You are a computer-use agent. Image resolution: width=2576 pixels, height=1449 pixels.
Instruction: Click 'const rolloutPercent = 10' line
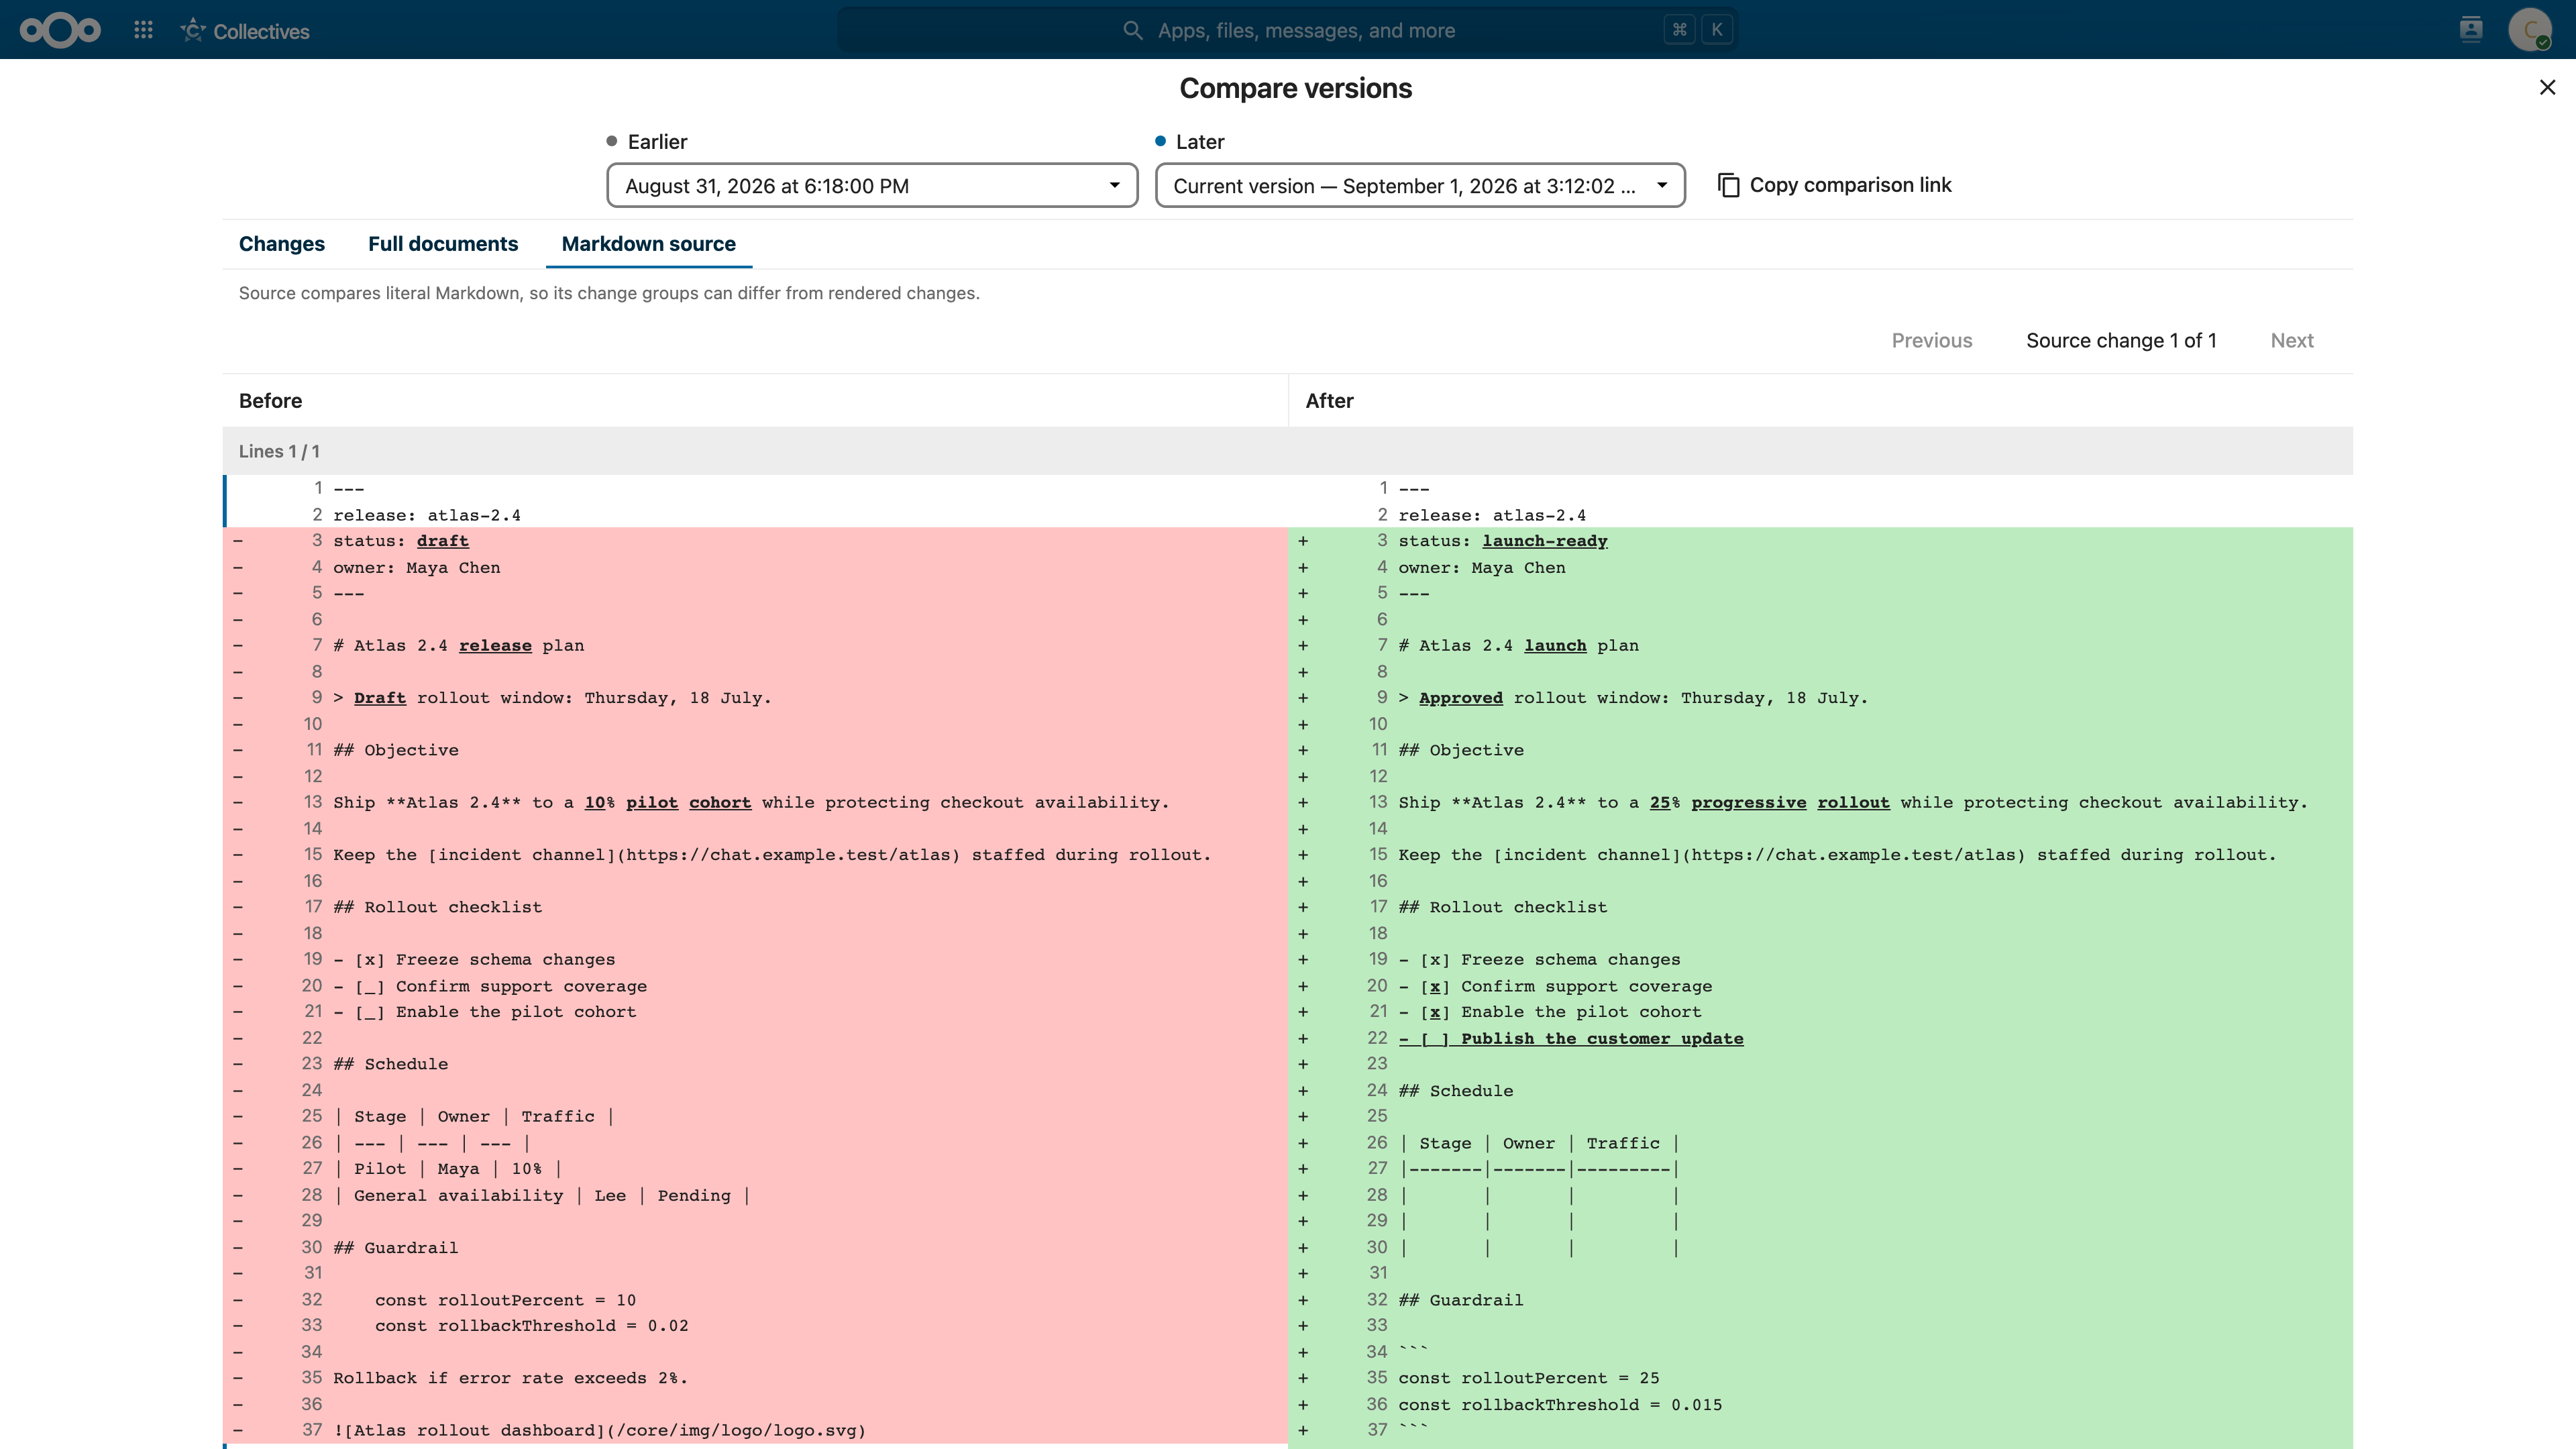[505, 1301]
